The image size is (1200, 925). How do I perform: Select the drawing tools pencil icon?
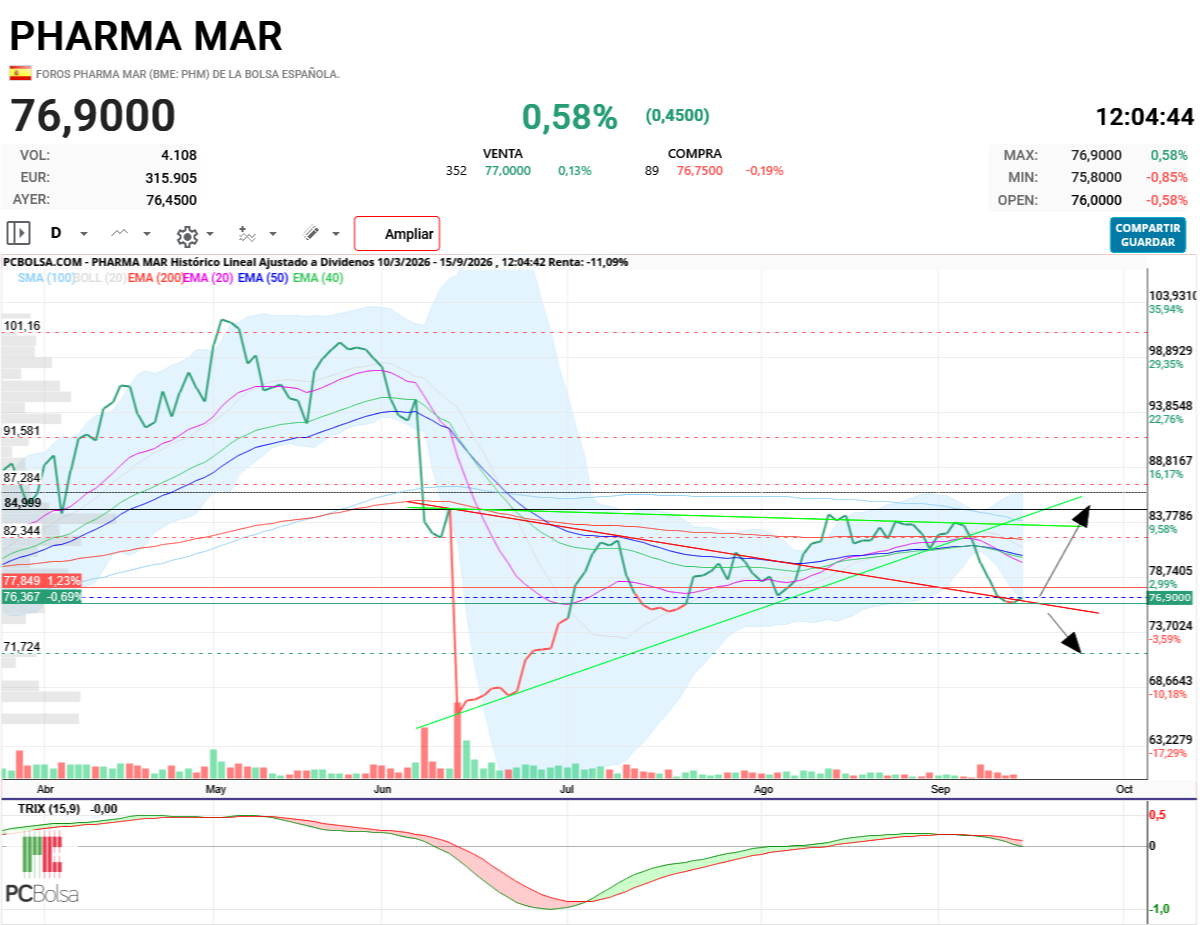311,233
